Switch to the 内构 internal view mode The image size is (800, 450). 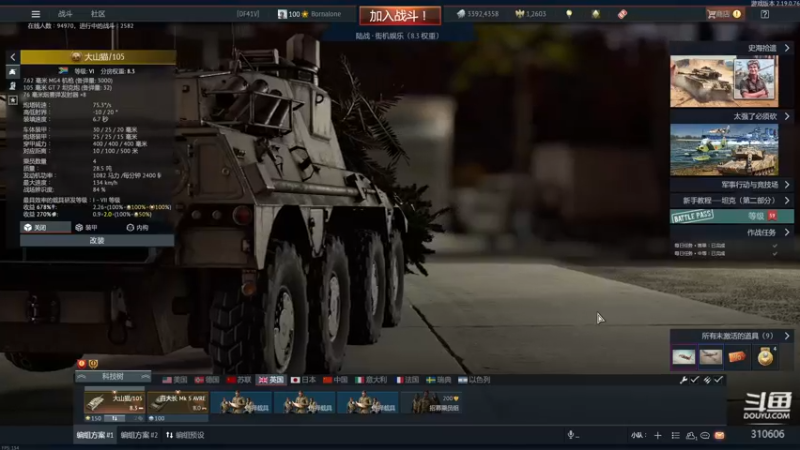coord(138,228)
